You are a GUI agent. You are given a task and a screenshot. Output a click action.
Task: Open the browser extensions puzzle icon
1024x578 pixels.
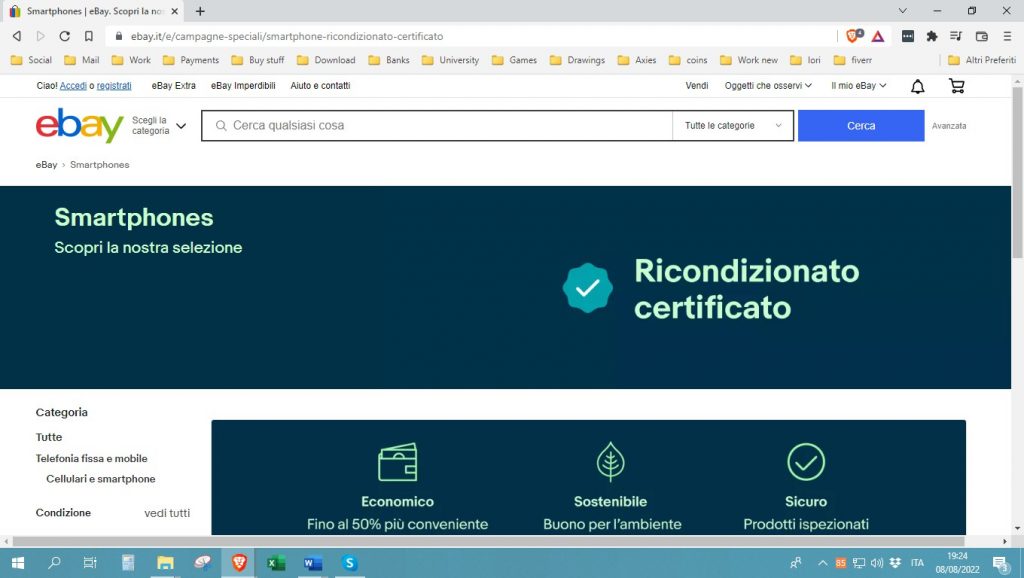932,36
